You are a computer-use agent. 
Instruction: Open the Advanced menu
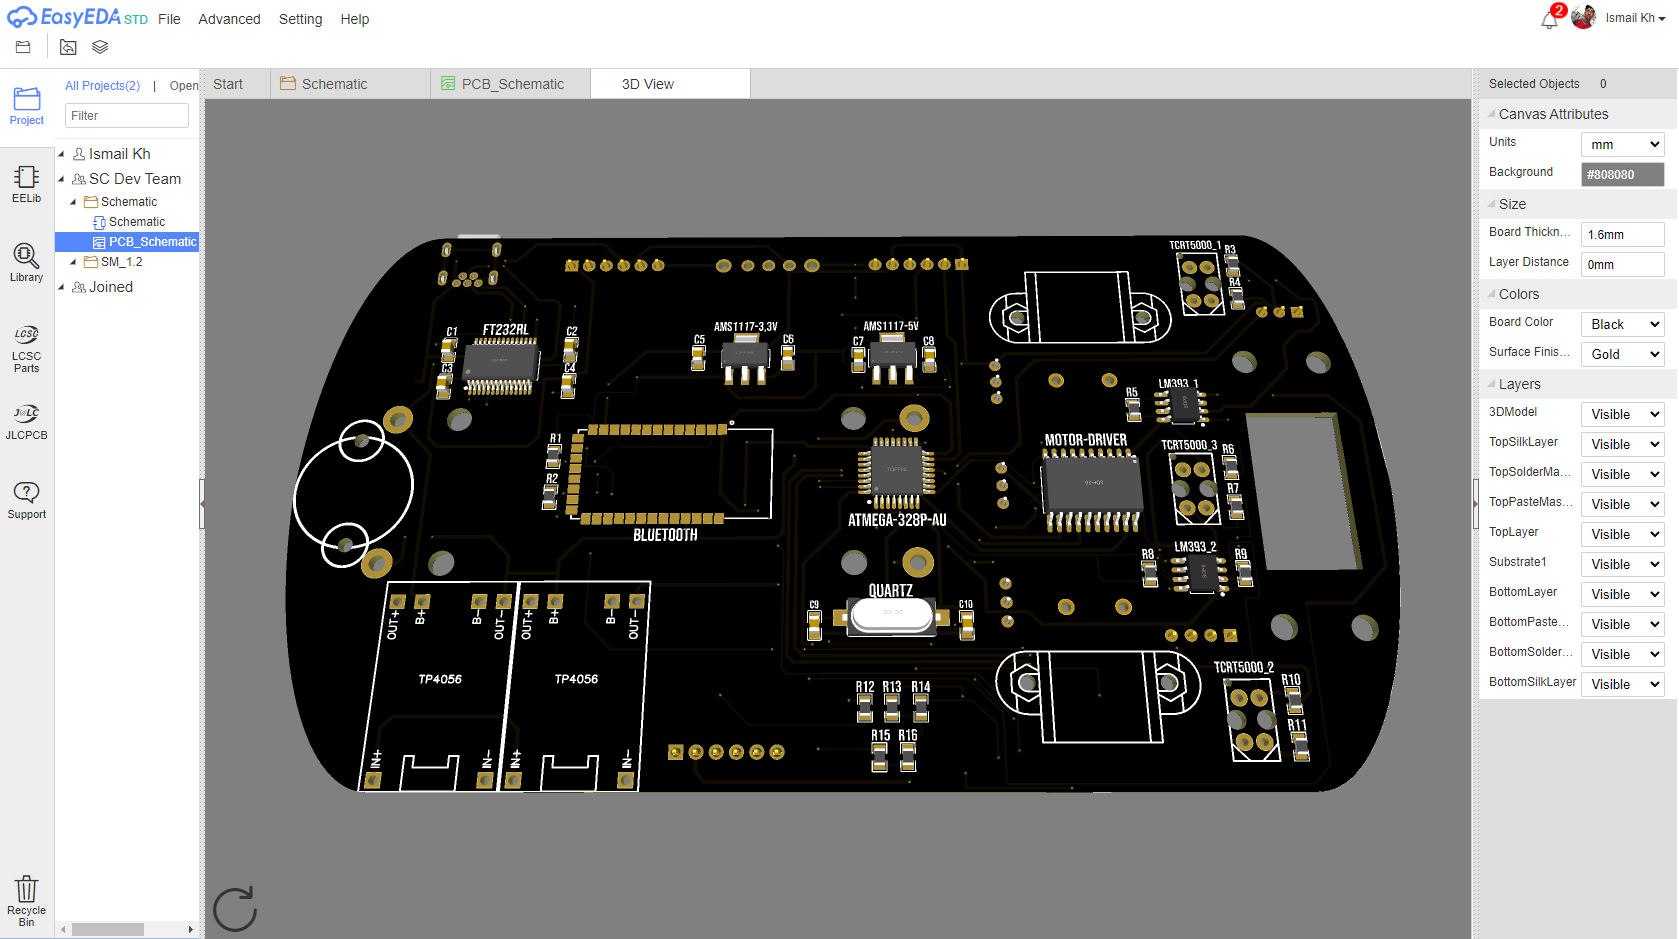[229, 19]
